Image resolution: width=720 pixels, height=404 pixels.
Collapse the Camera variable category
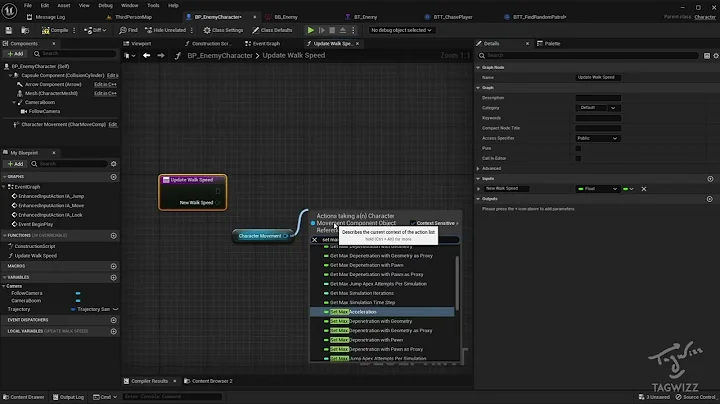tap(4, 286)
